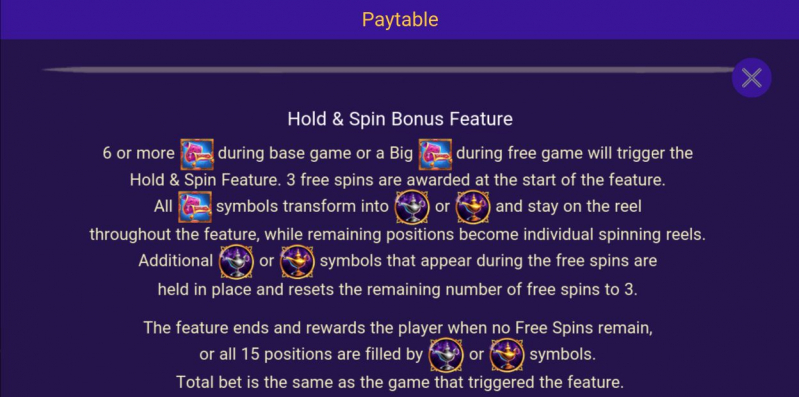
Task: Click the '3 free spins are awarded' text line
Action: [397, 180]
